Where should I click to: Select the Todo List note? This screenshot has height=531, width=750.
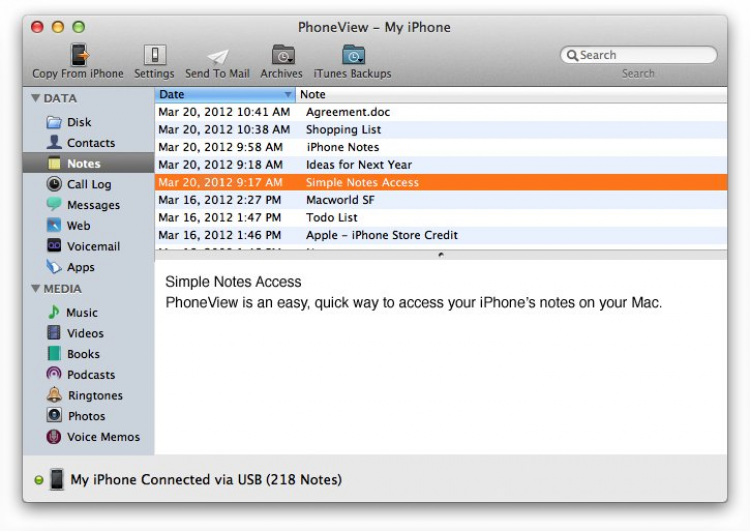point(441,218)
